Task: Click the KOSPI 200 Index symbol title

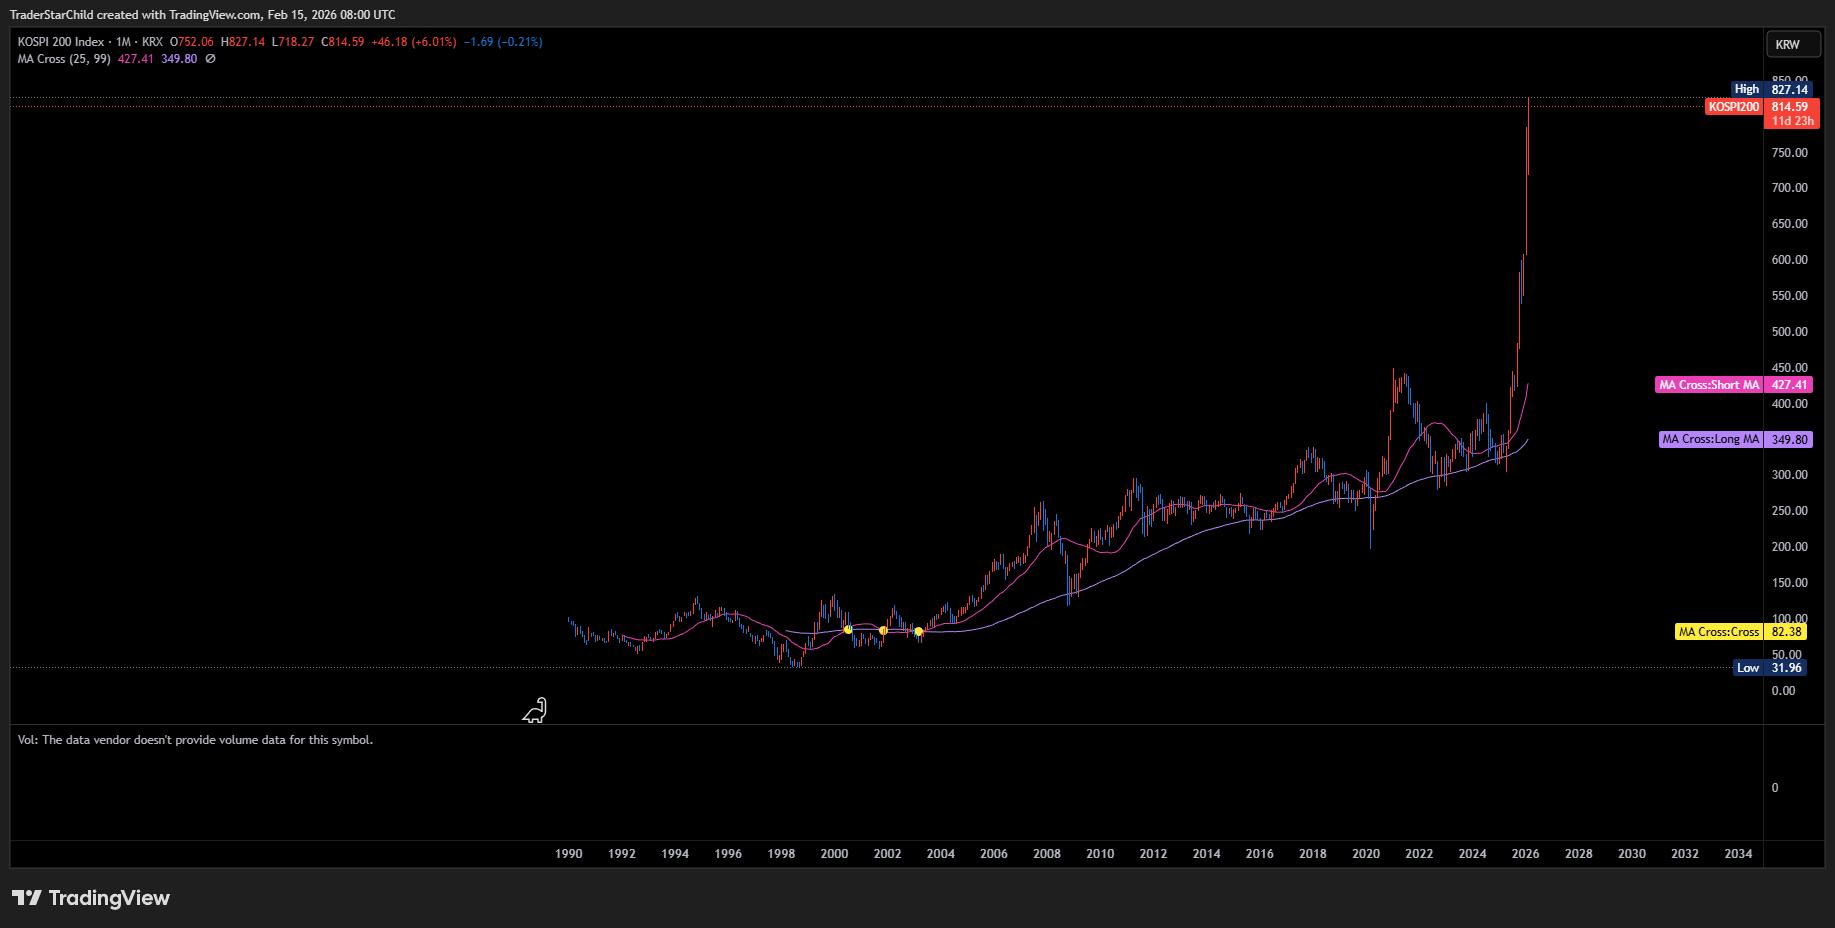Action: (61, 42)
